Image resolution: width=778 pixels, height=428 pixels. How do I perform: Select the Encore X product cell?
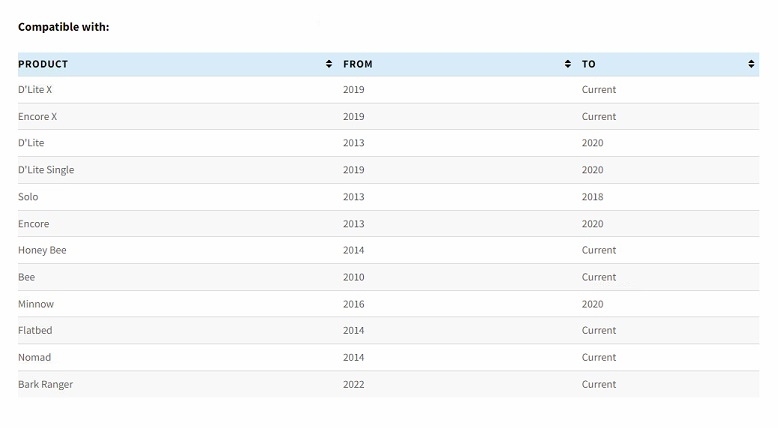pos(38,117)
